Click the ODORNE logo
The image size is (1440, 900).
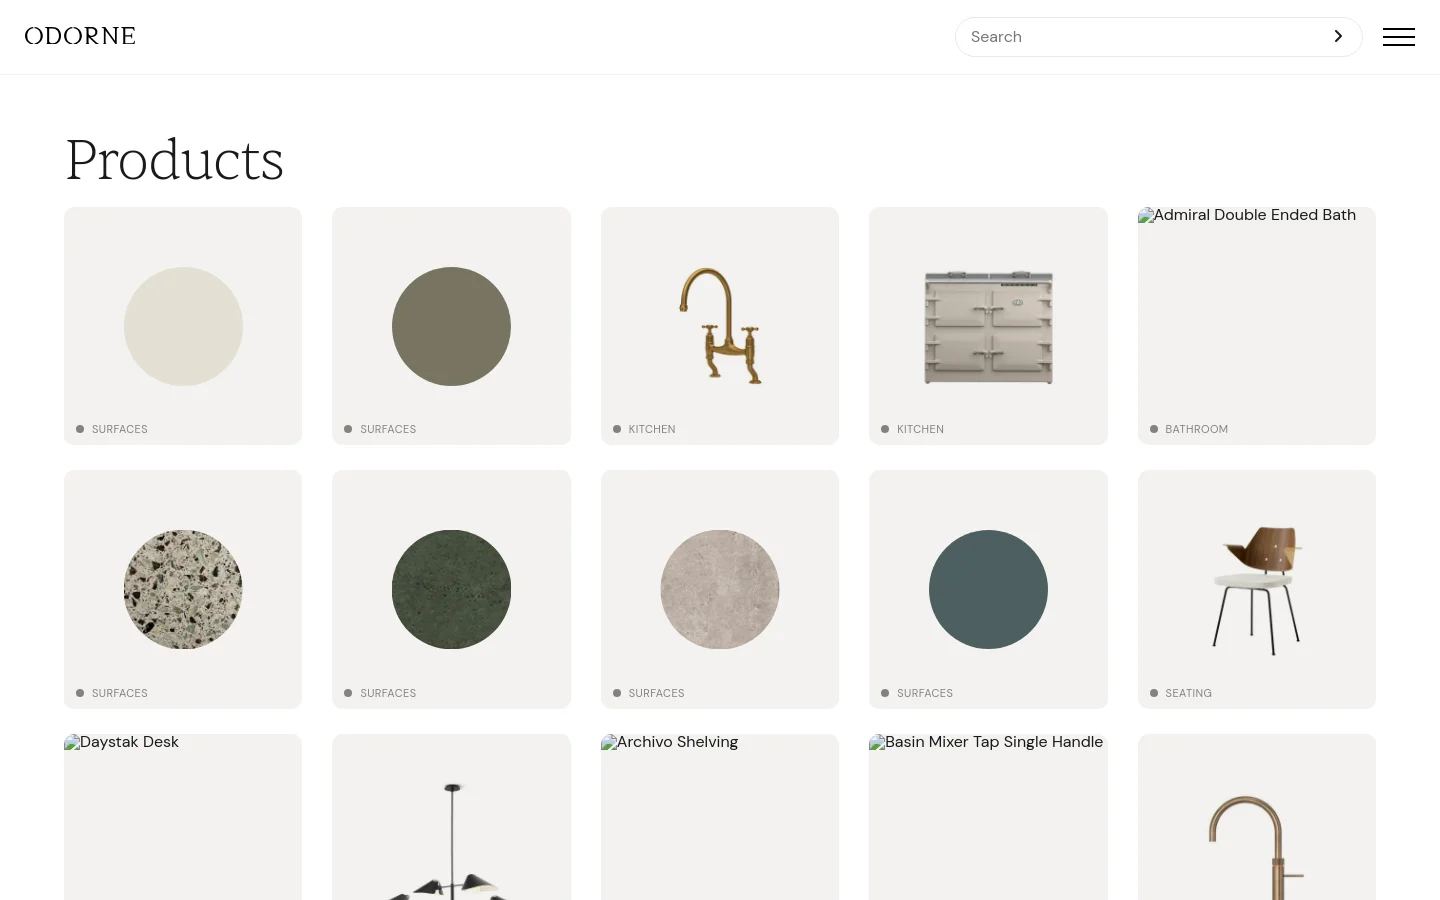80,36
